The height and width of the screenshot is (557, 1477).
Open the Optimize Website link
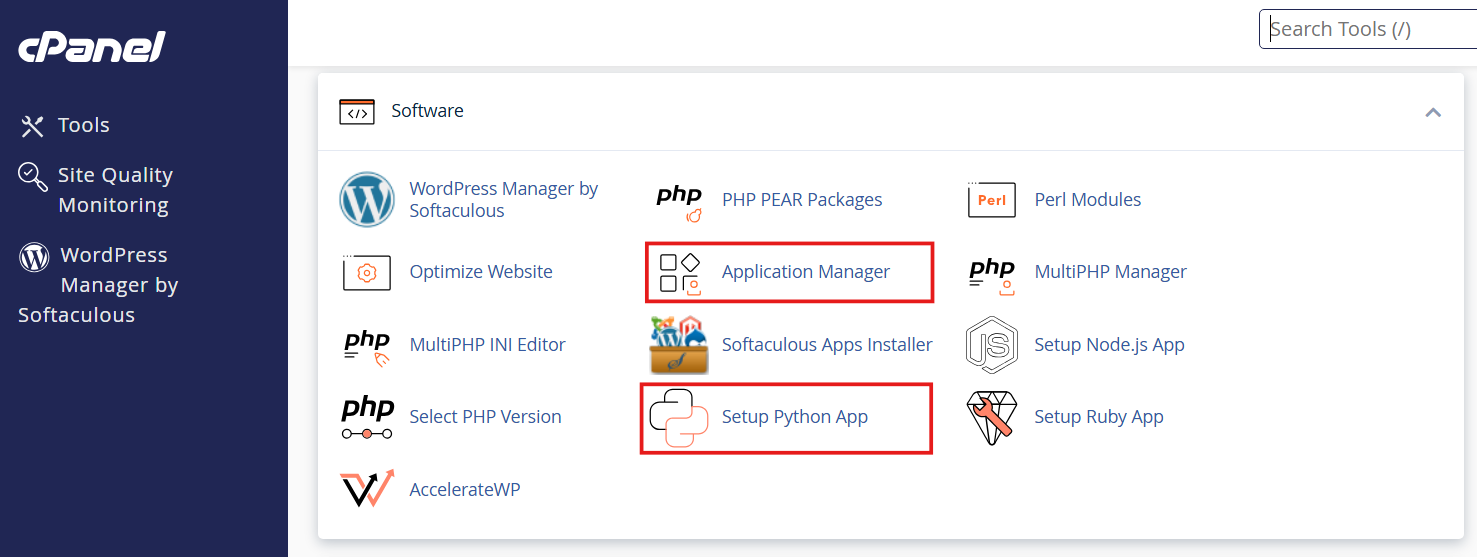click(481, 272)
